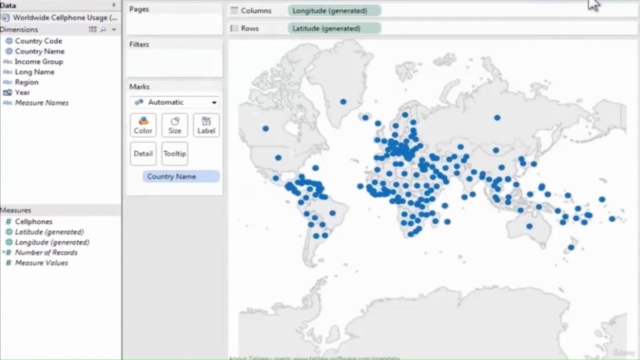Select the Latitude (generated) pill in Rows
This screenshot has width=640, height=360.
[334, 29]
